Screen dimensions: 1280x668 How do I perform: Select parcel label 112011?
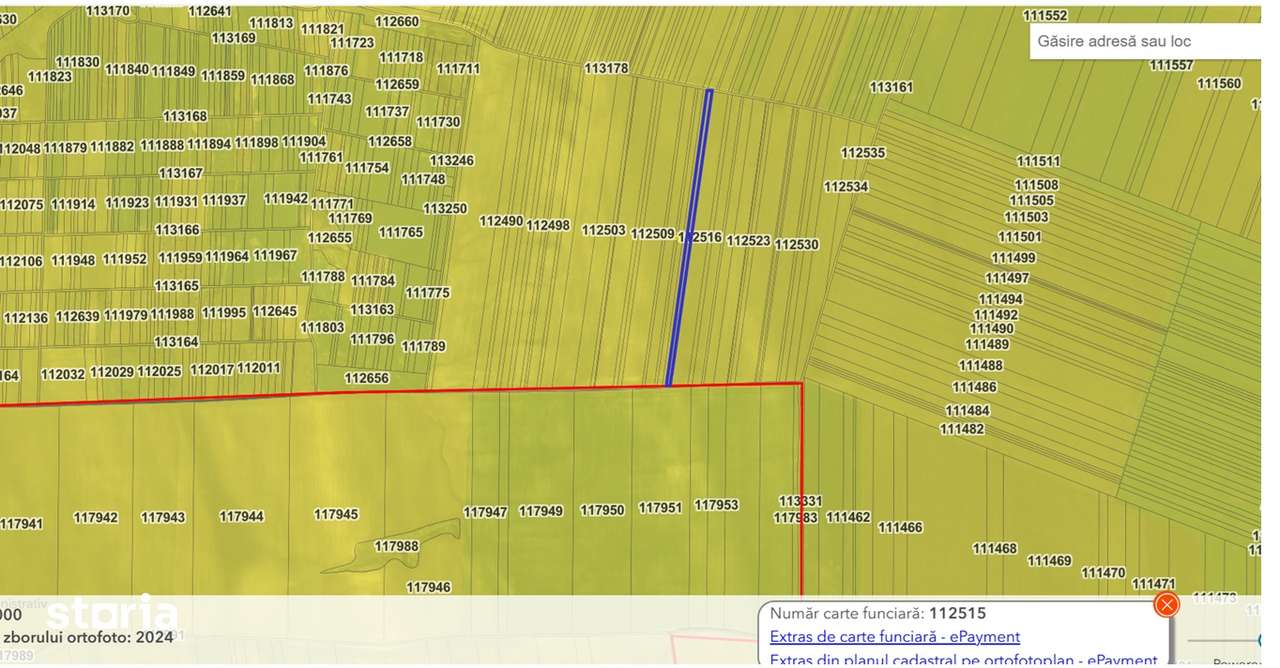[x=259, y=367]
